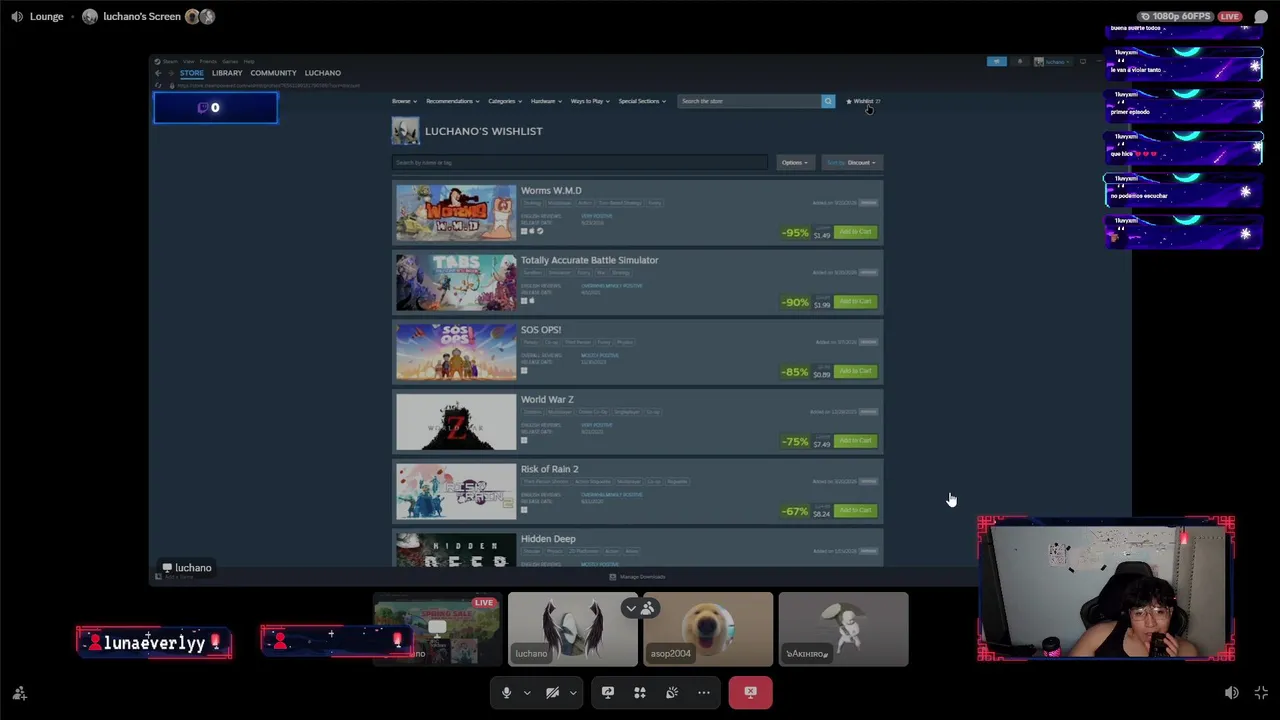1280x720 pixels.
Task: Click the -95% discount label
Action: 795,232
